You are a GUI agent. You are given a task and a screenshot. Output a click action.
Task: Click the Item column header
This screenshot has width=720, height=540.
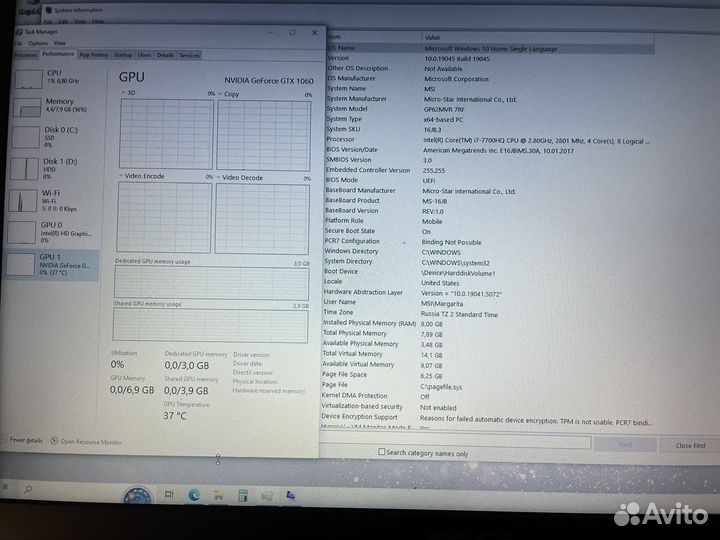coord(373,37)
